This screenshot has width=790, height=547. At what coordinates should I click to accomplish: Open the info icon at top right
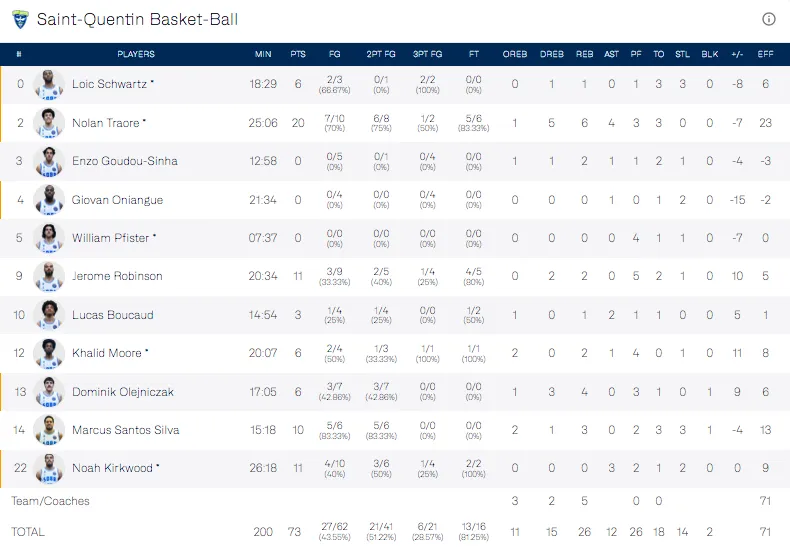[x=769, y=19]
